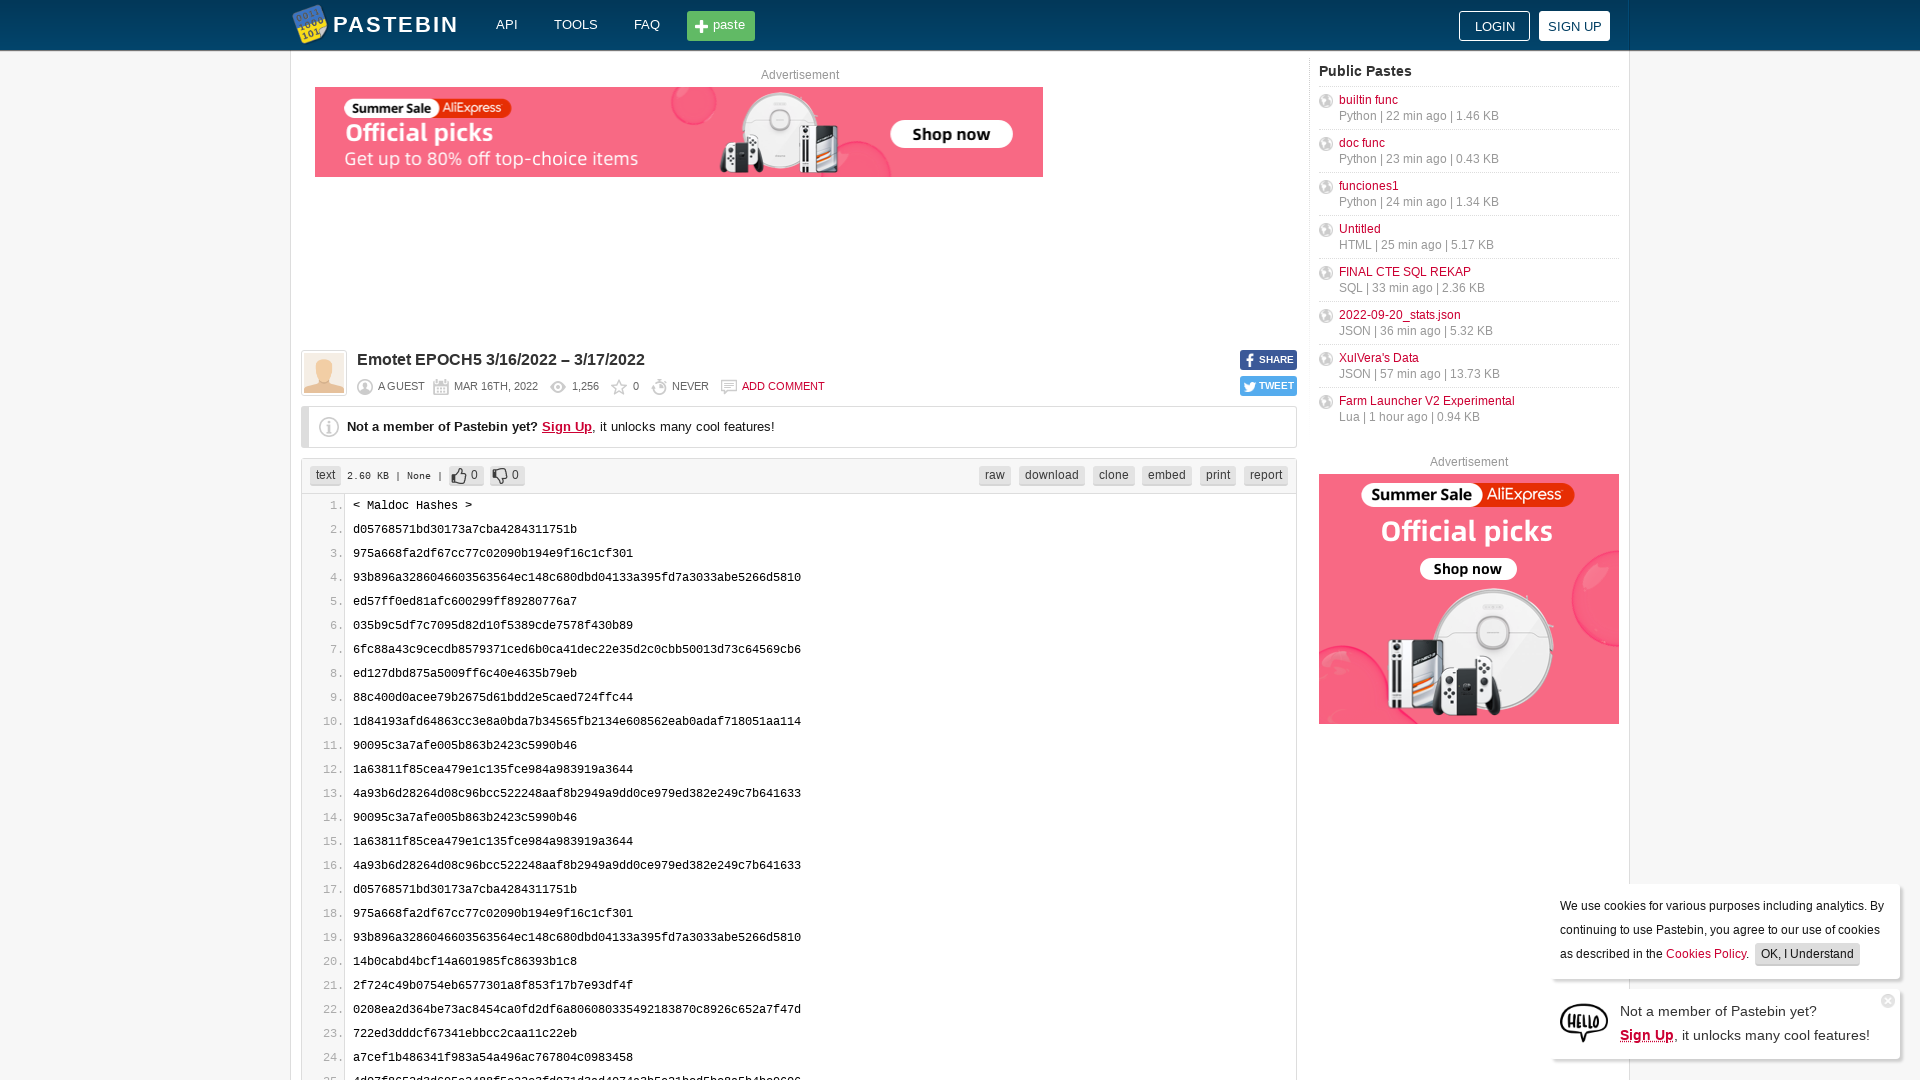
Task: Click globe icon beside builtin func
Action: 1326,101
